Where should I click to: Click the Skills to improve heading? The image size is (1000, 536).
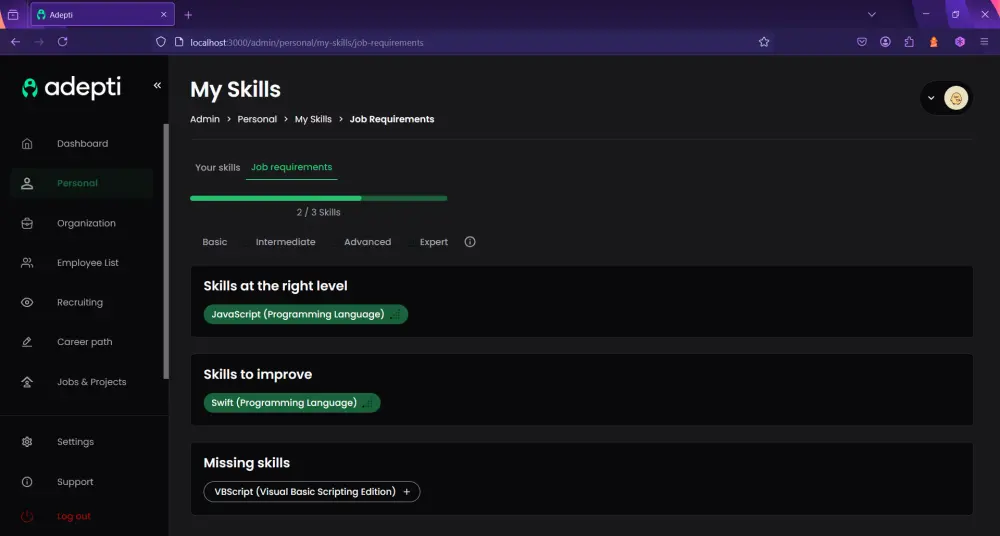[258, 375]
